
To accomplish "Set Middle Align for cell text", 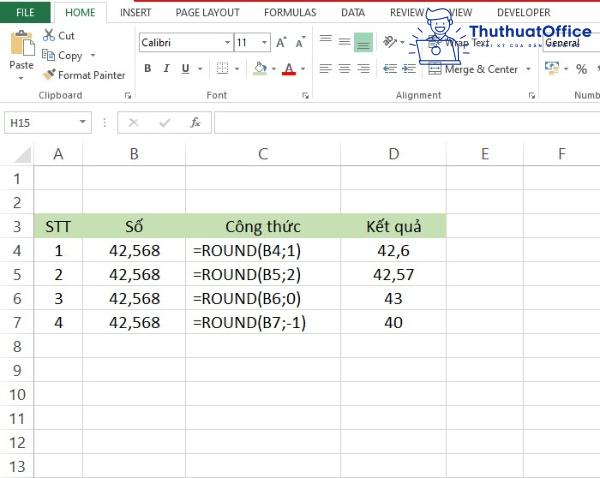I will coord(344,41).
